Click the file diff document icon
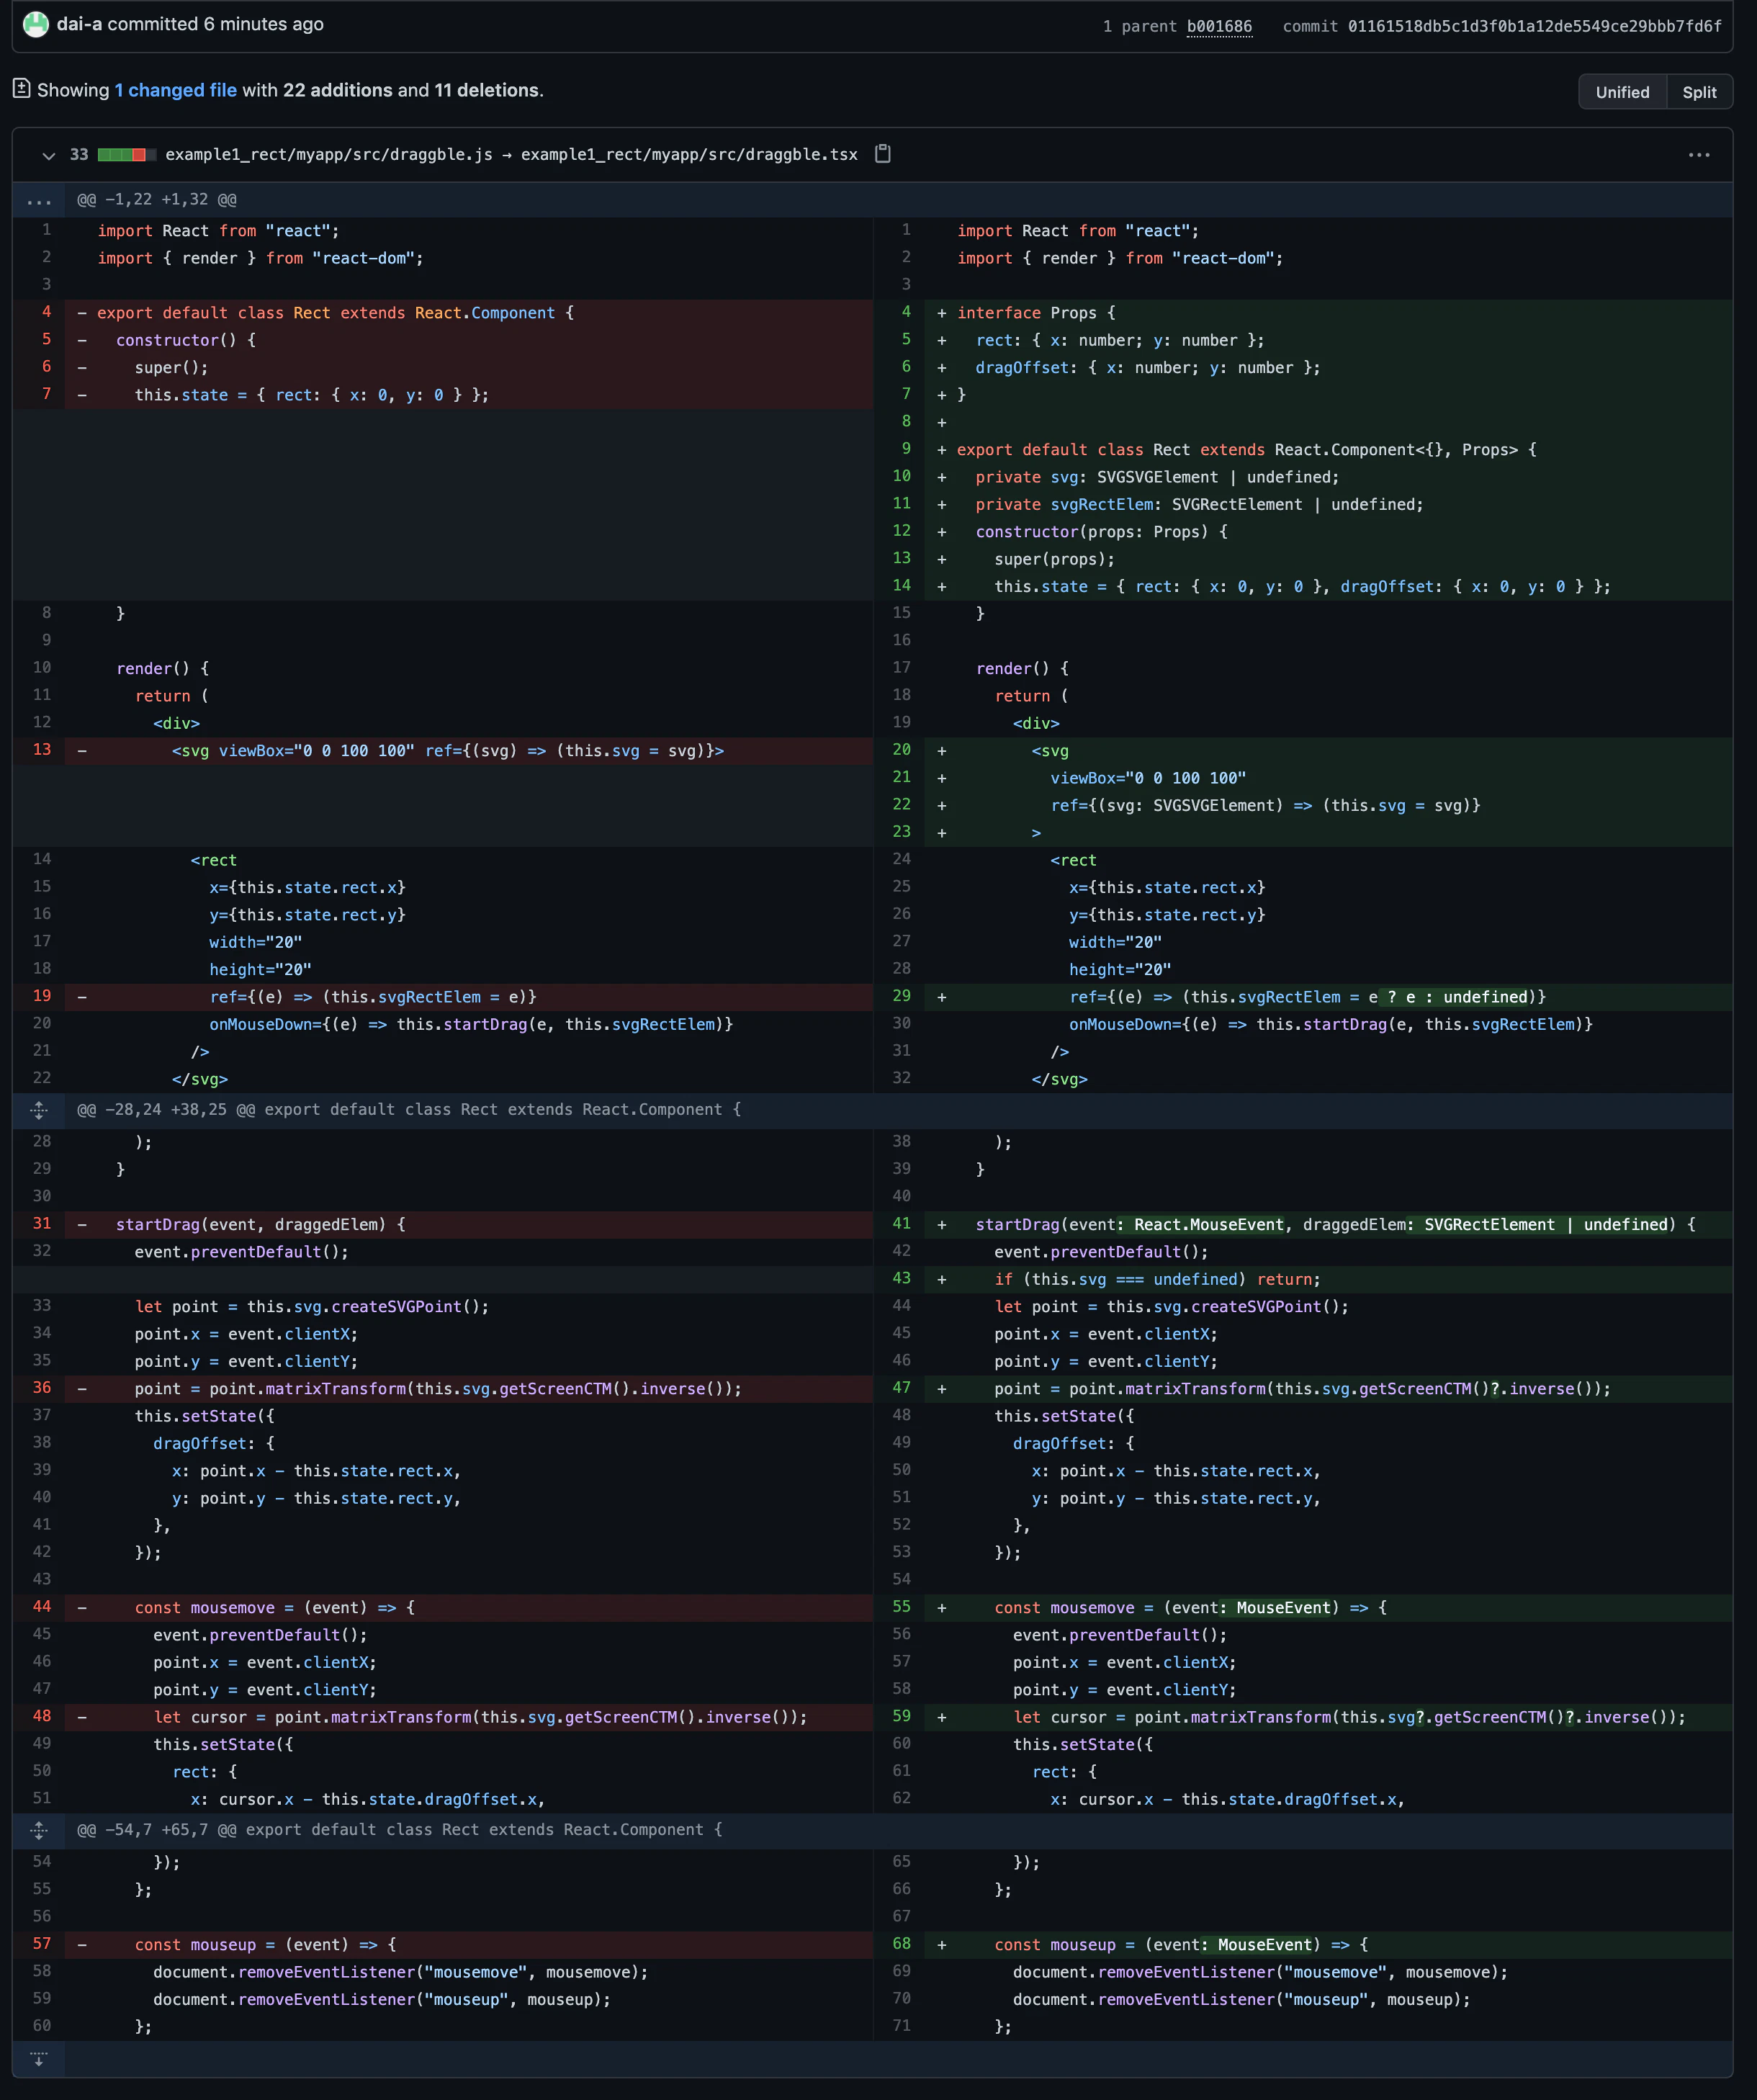Viewport: 1757px width, 2100px height. [x=21, y=89]
